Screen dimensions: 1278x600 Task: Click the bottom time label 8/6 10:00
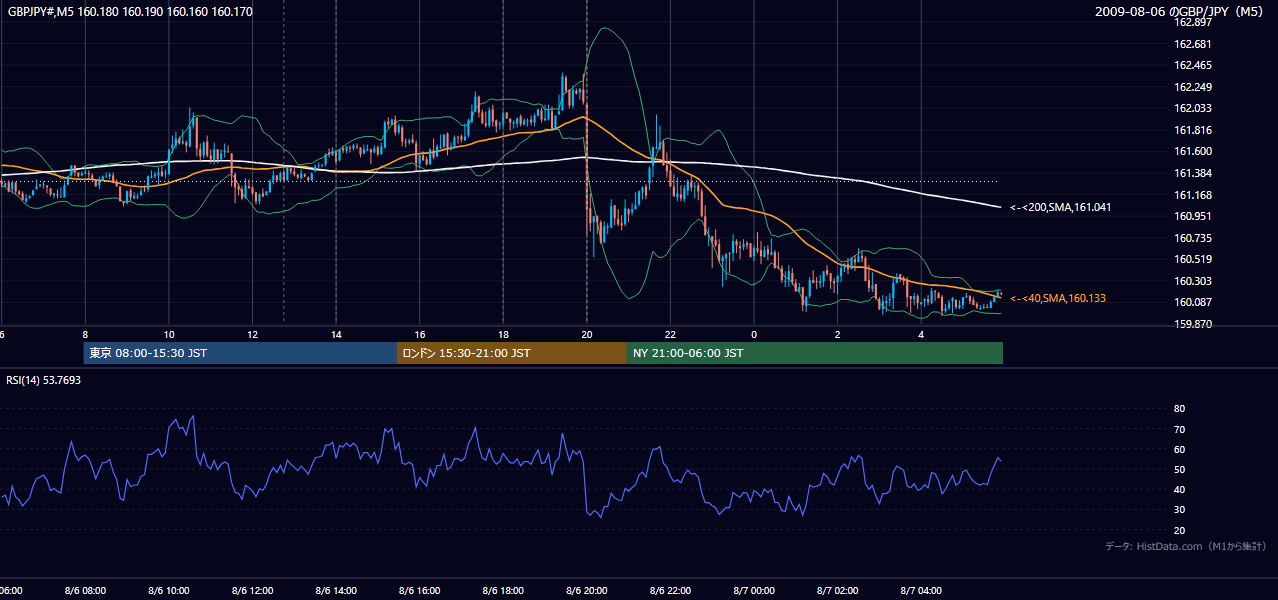[x=169, y=591]
